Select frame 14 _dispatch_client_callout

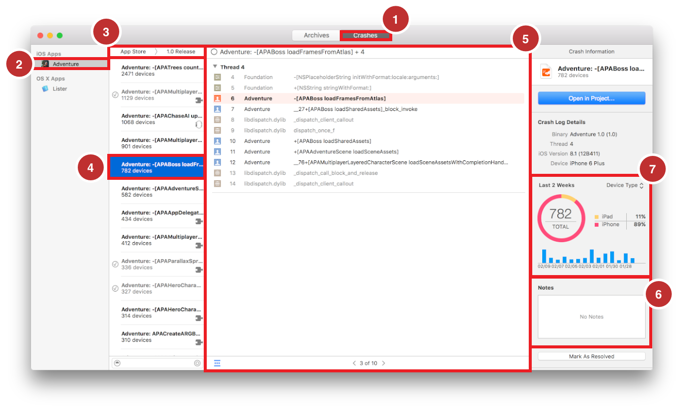click(368, 184)
